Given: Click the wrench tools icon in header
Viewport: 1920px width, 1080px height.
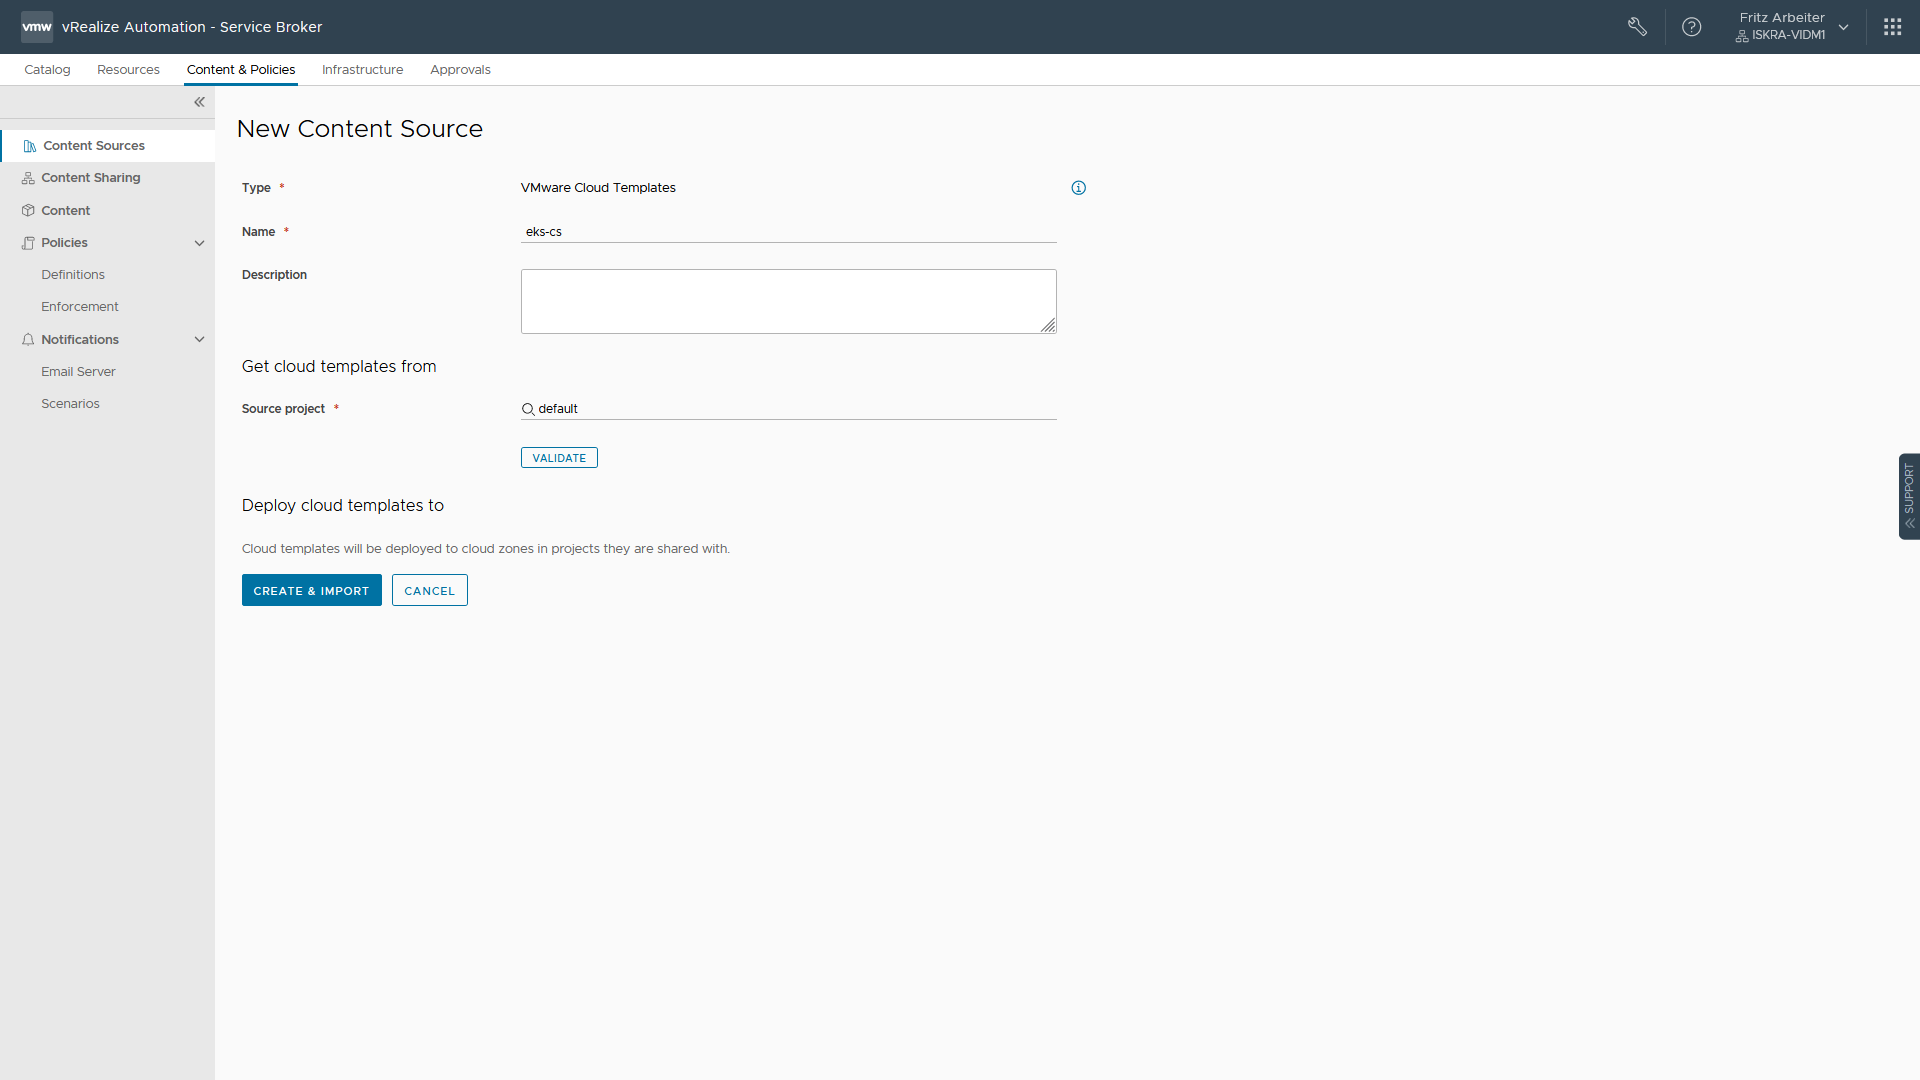Looking at the screenshot, I should [1637, 27].
